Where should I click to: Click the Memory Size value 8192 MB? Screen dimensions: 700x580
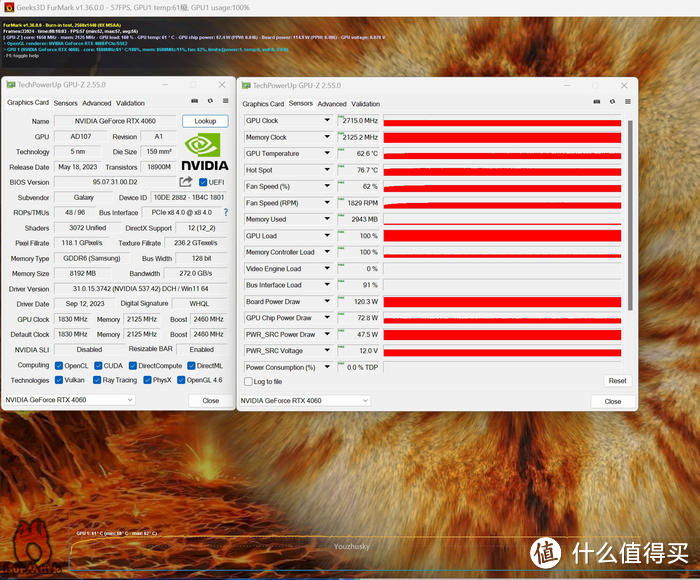(x=83, y=273)
